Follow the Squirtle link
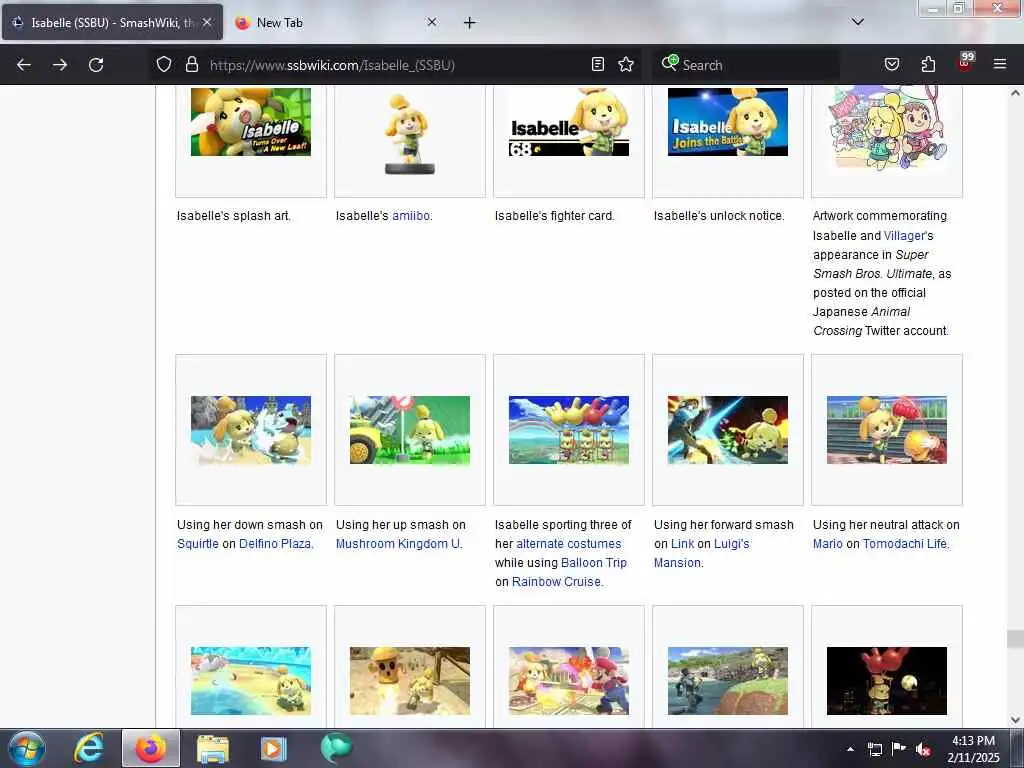 point(198,543)
